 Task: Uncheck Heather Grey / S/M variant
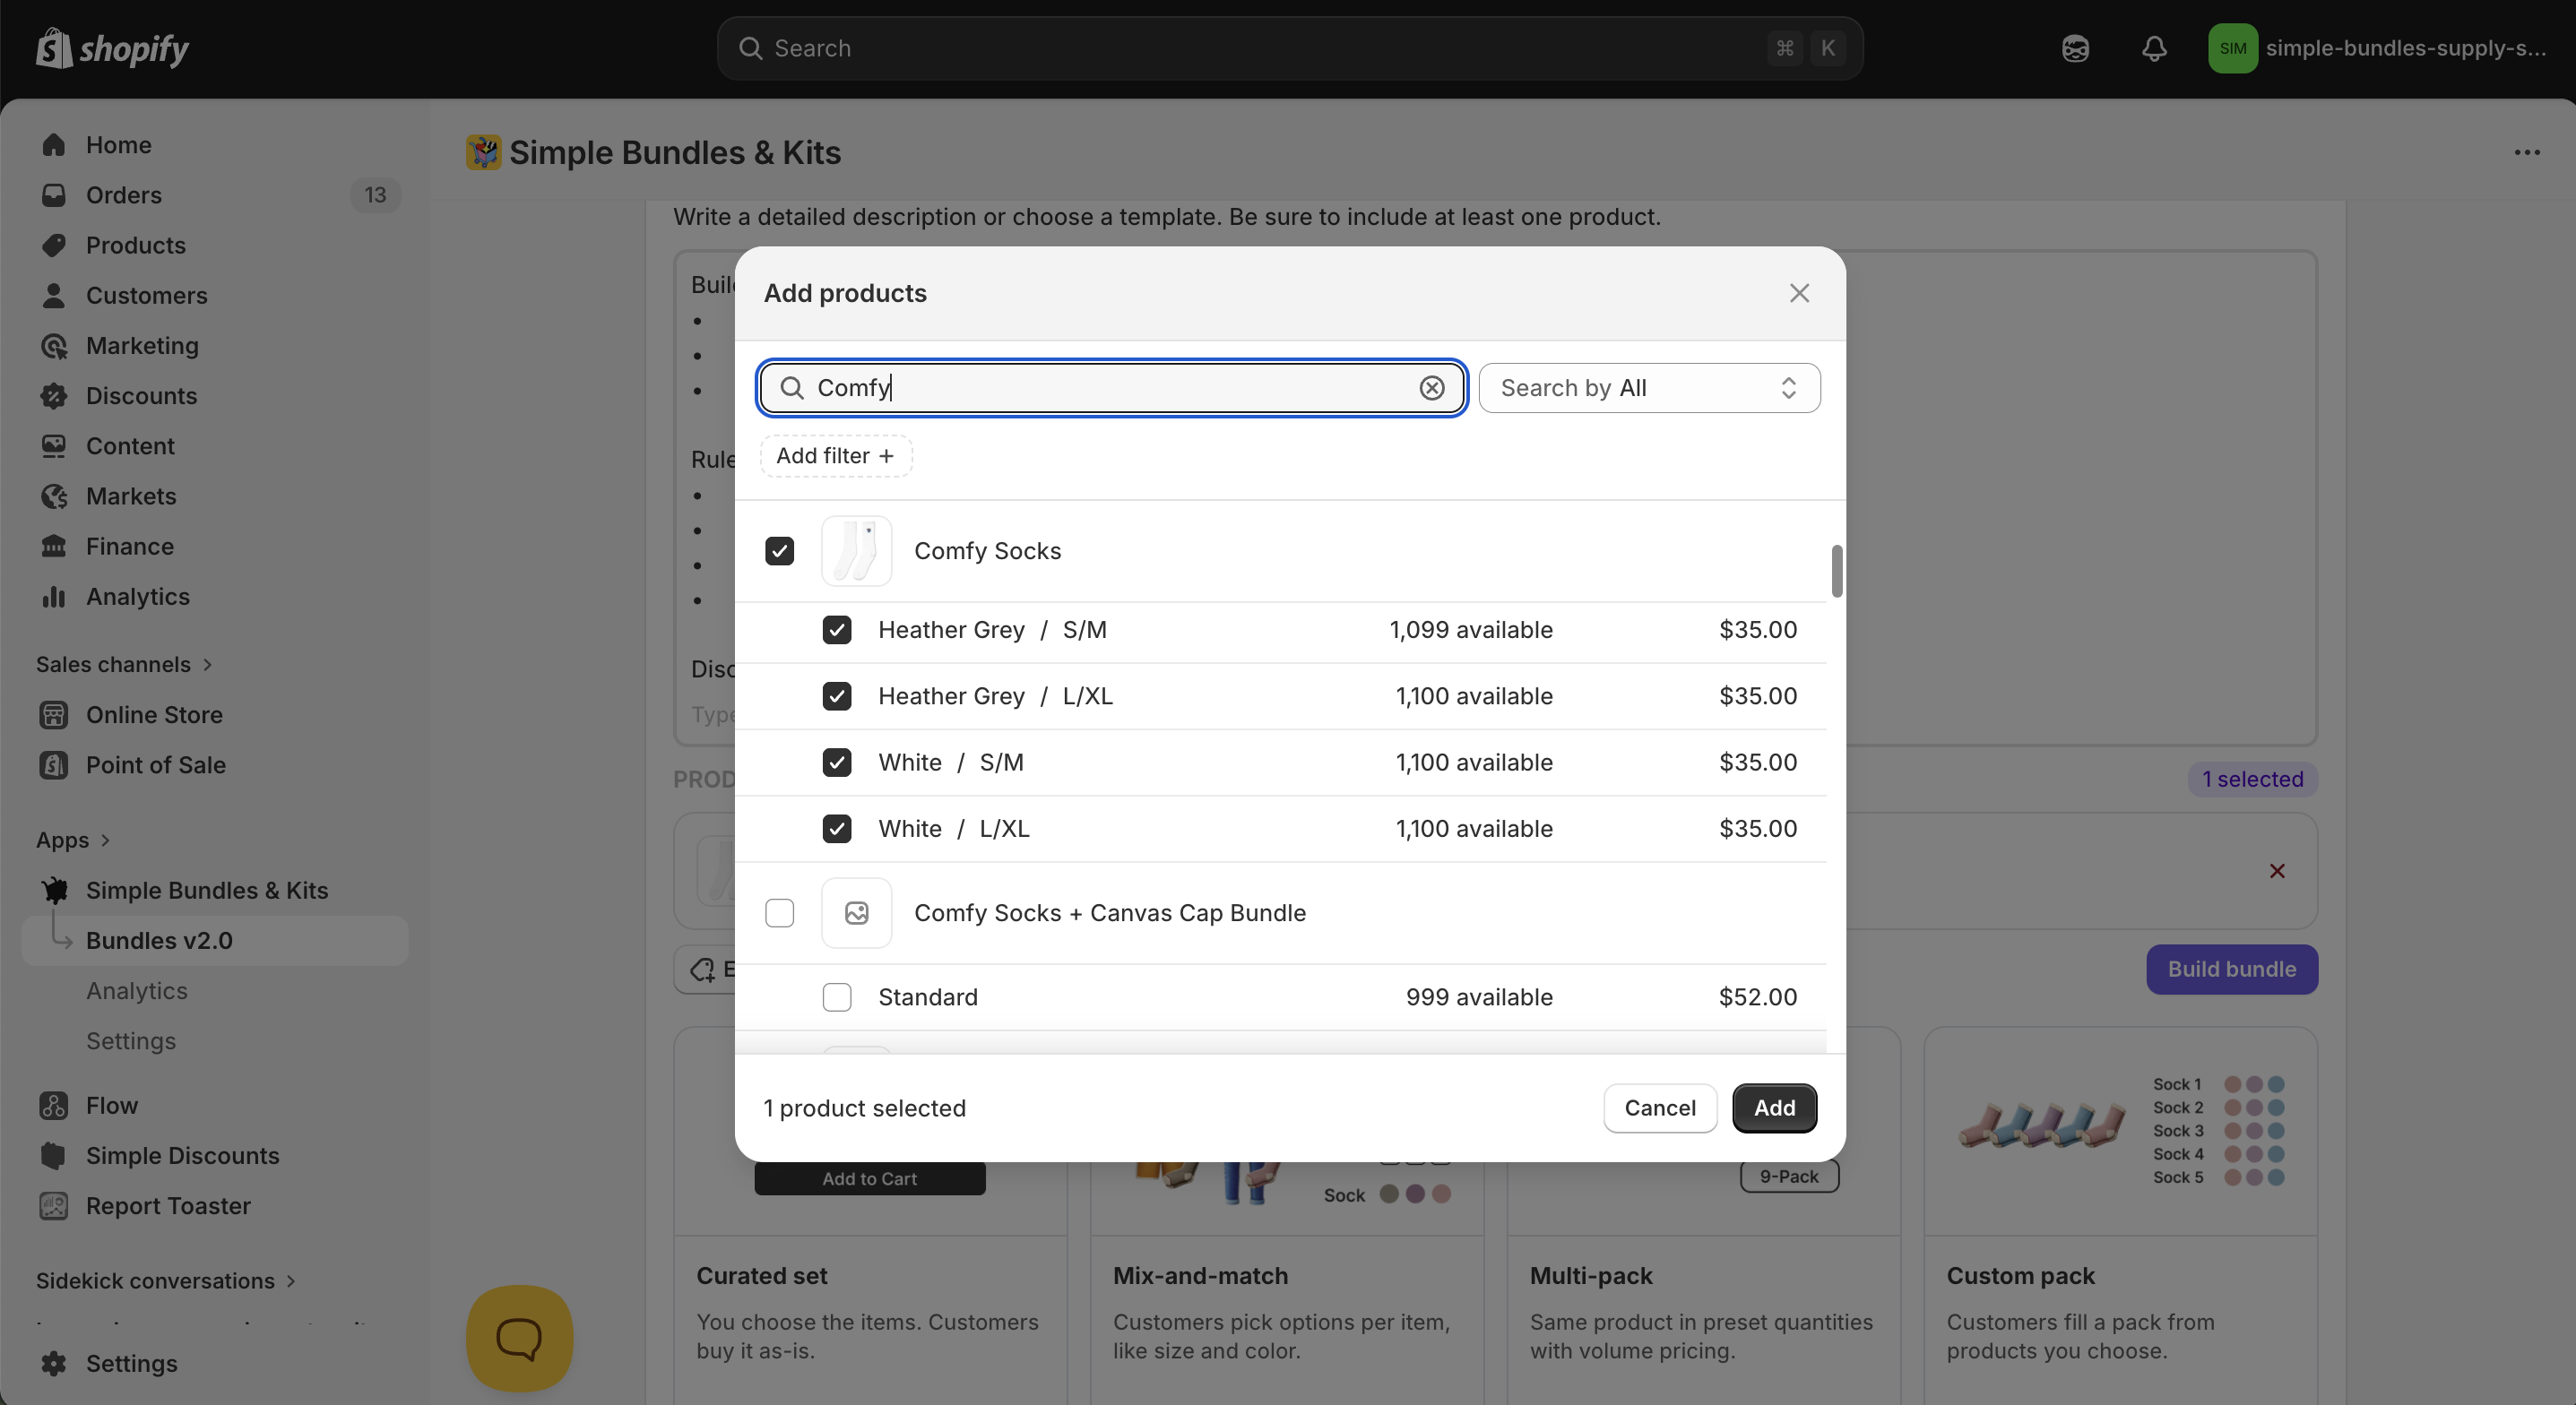click(x=836, y=630)
